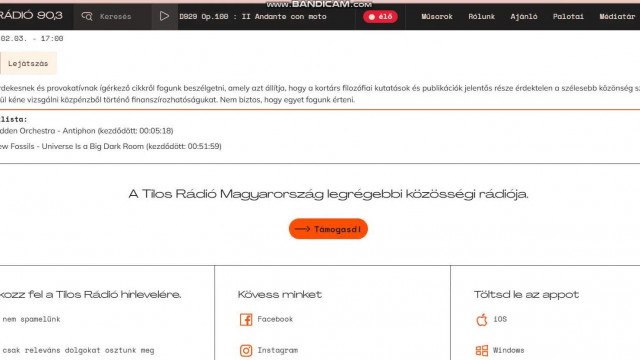
Task: Click the Windows app icon
Action: pos(482,351)
